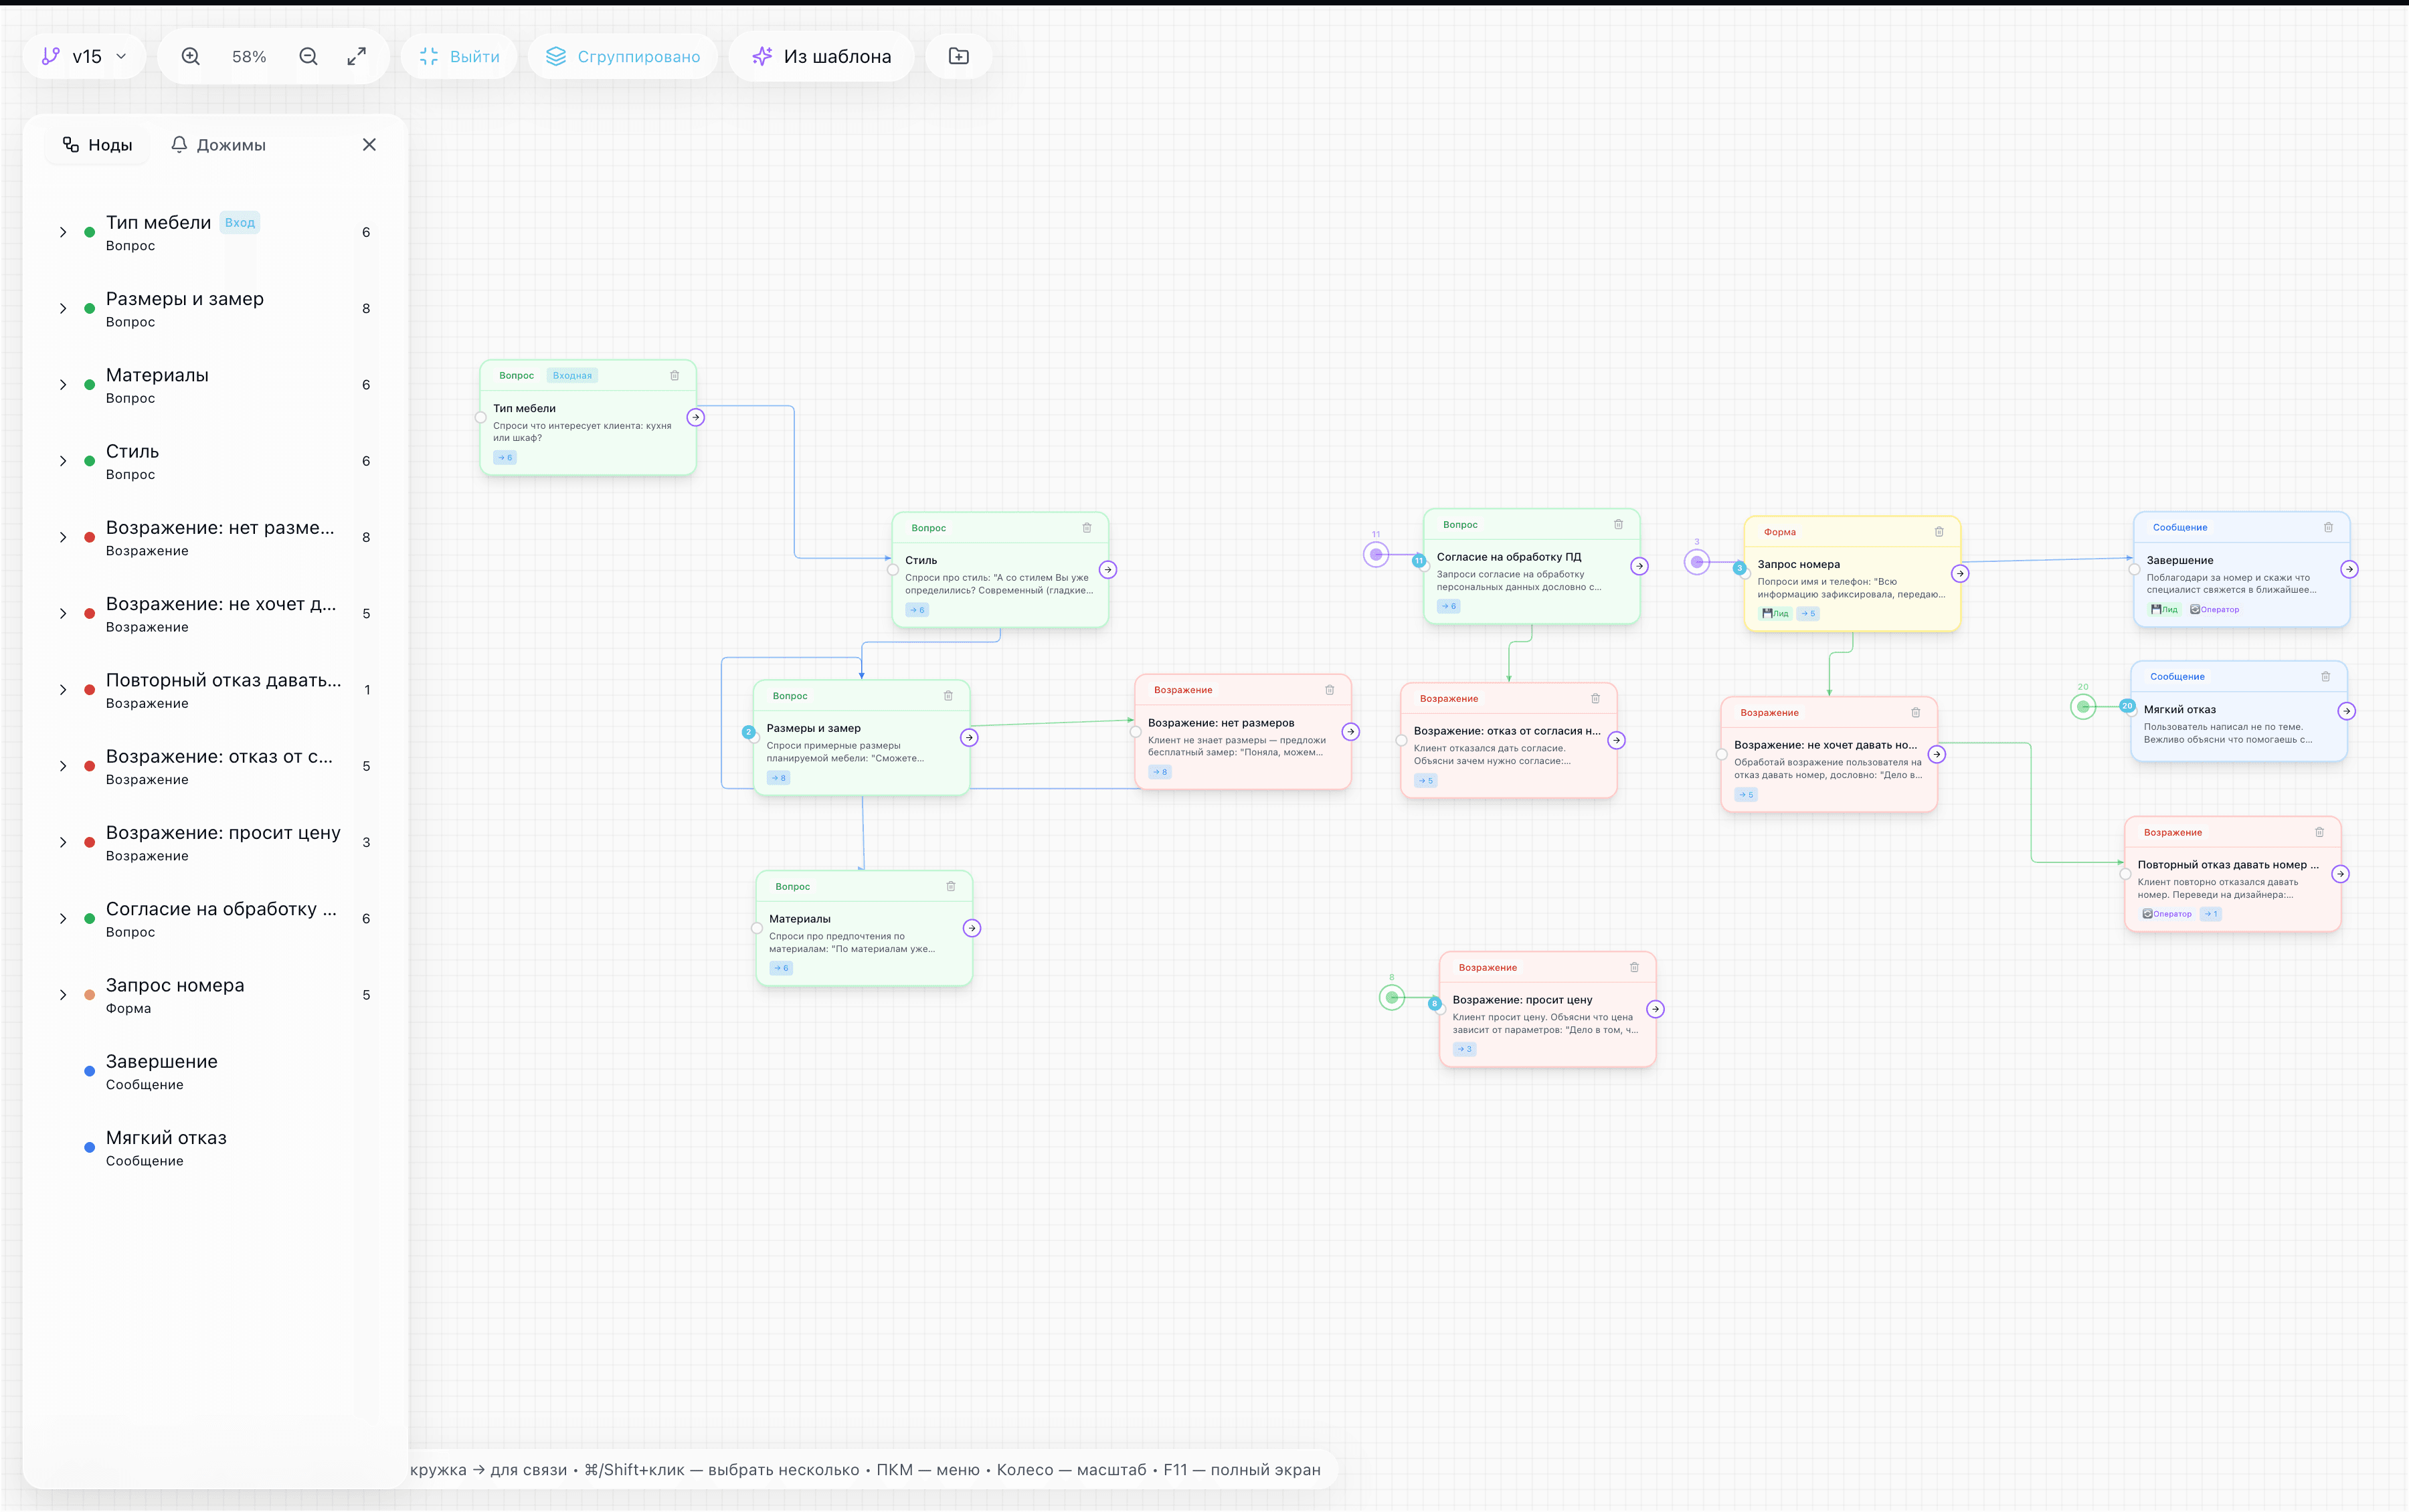Image resolution: width=2409 pixels, height=1512 pixels.
Task: Click the add folder icon in toolbar
Action: [x=958, y=56]
